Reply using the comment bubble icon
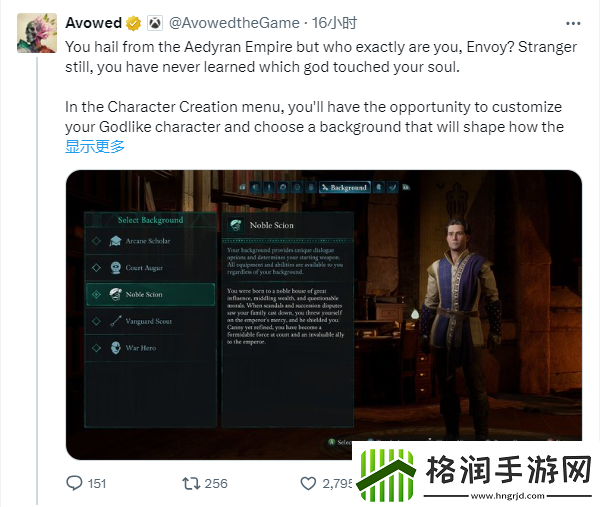 click(74, 483)
